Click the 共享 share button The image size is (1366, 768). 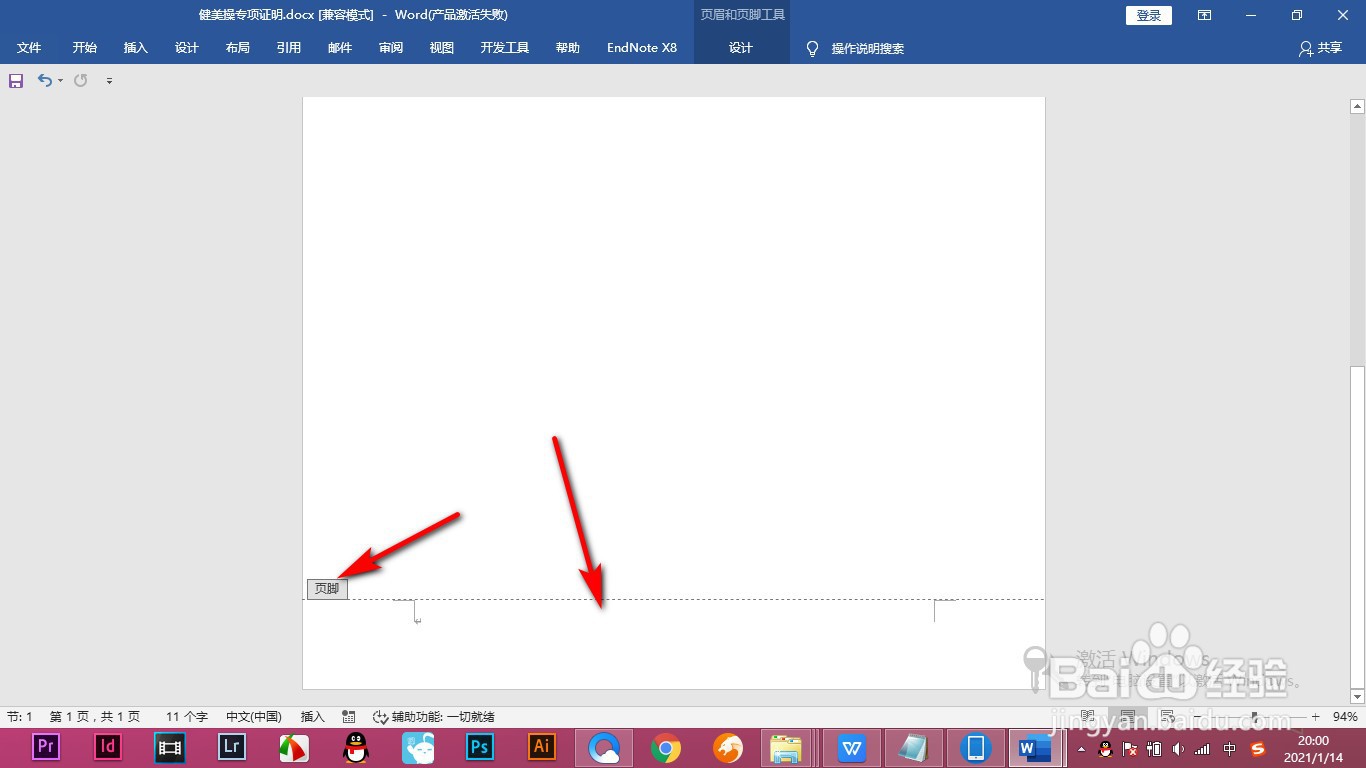click(x=1320, y=48)
